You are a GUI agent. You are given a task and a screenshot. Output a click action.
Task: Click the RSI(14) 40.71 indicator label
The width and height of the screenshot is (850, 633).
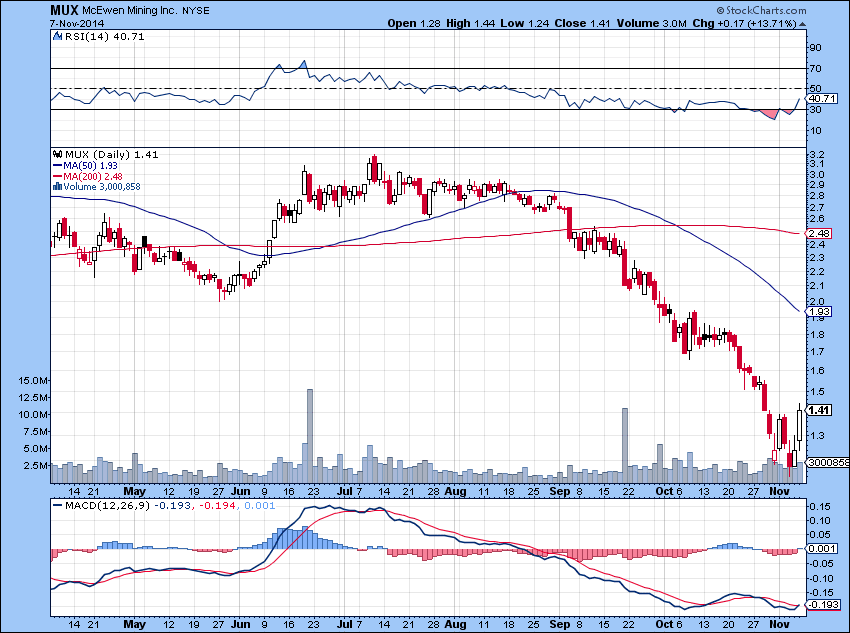coord(105,36)
